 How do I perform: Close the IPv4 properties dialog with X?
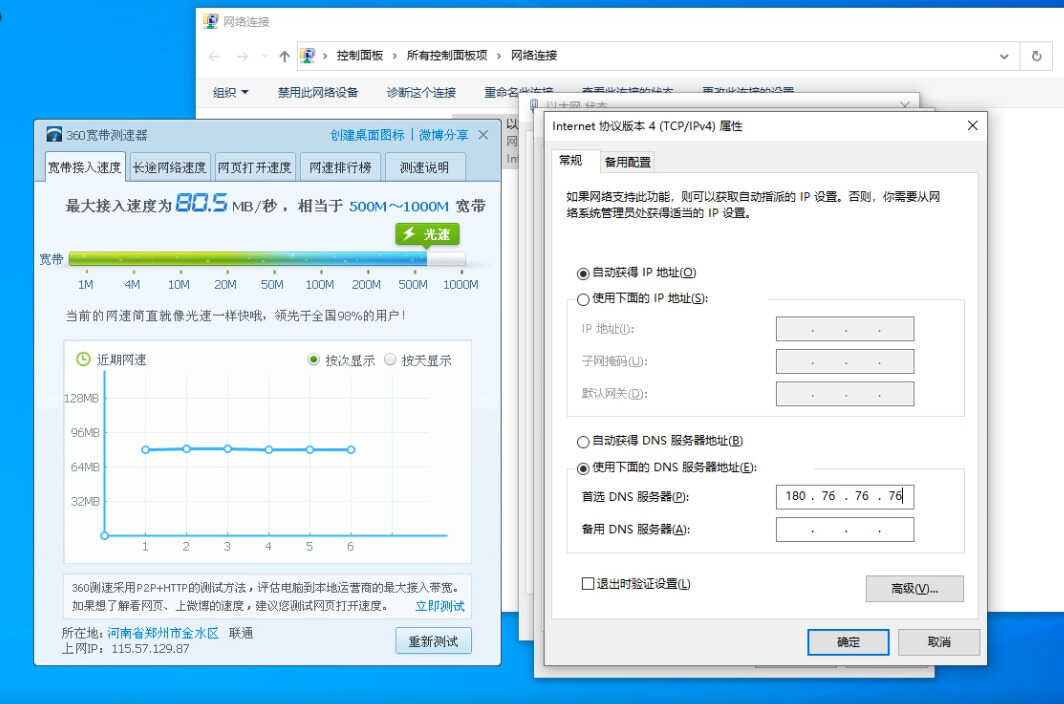coord(972,126)
